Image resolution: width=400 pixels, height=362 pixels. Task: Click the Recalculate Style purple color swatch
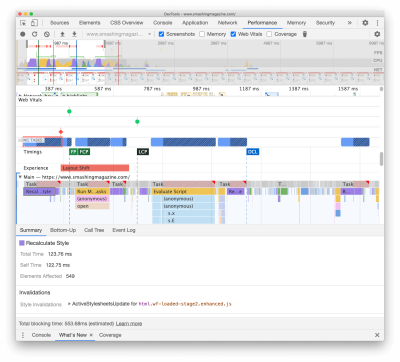point(22,243)
